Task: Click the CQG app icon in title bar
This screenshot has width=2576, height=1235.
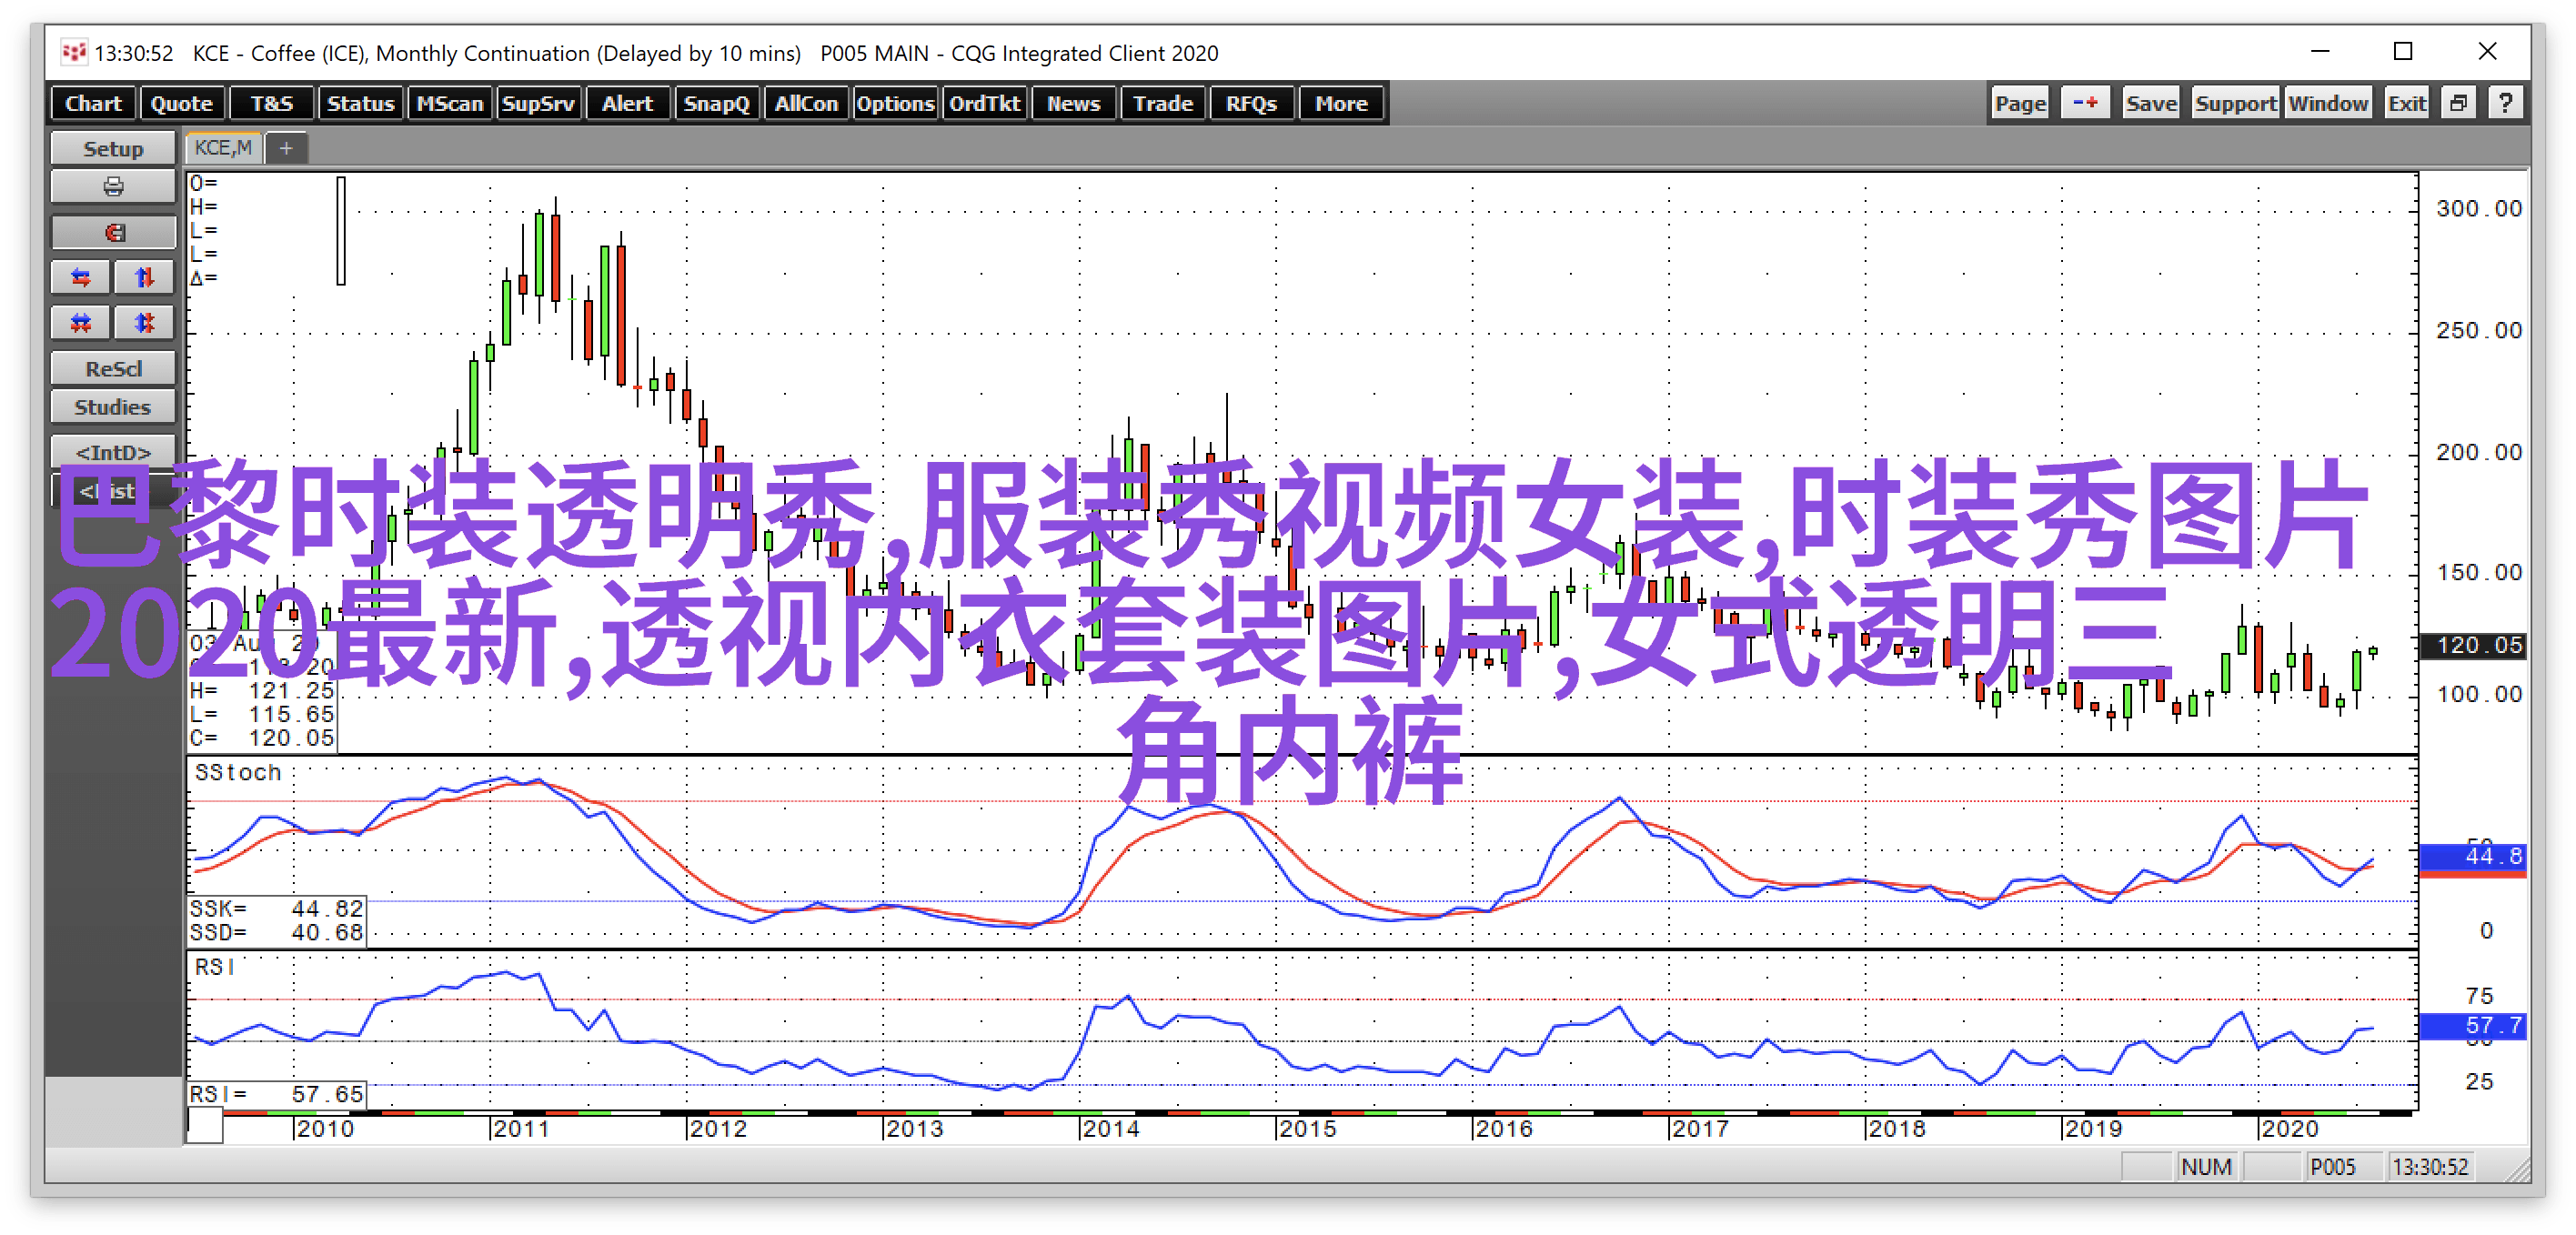Action: tap(73, 52)
